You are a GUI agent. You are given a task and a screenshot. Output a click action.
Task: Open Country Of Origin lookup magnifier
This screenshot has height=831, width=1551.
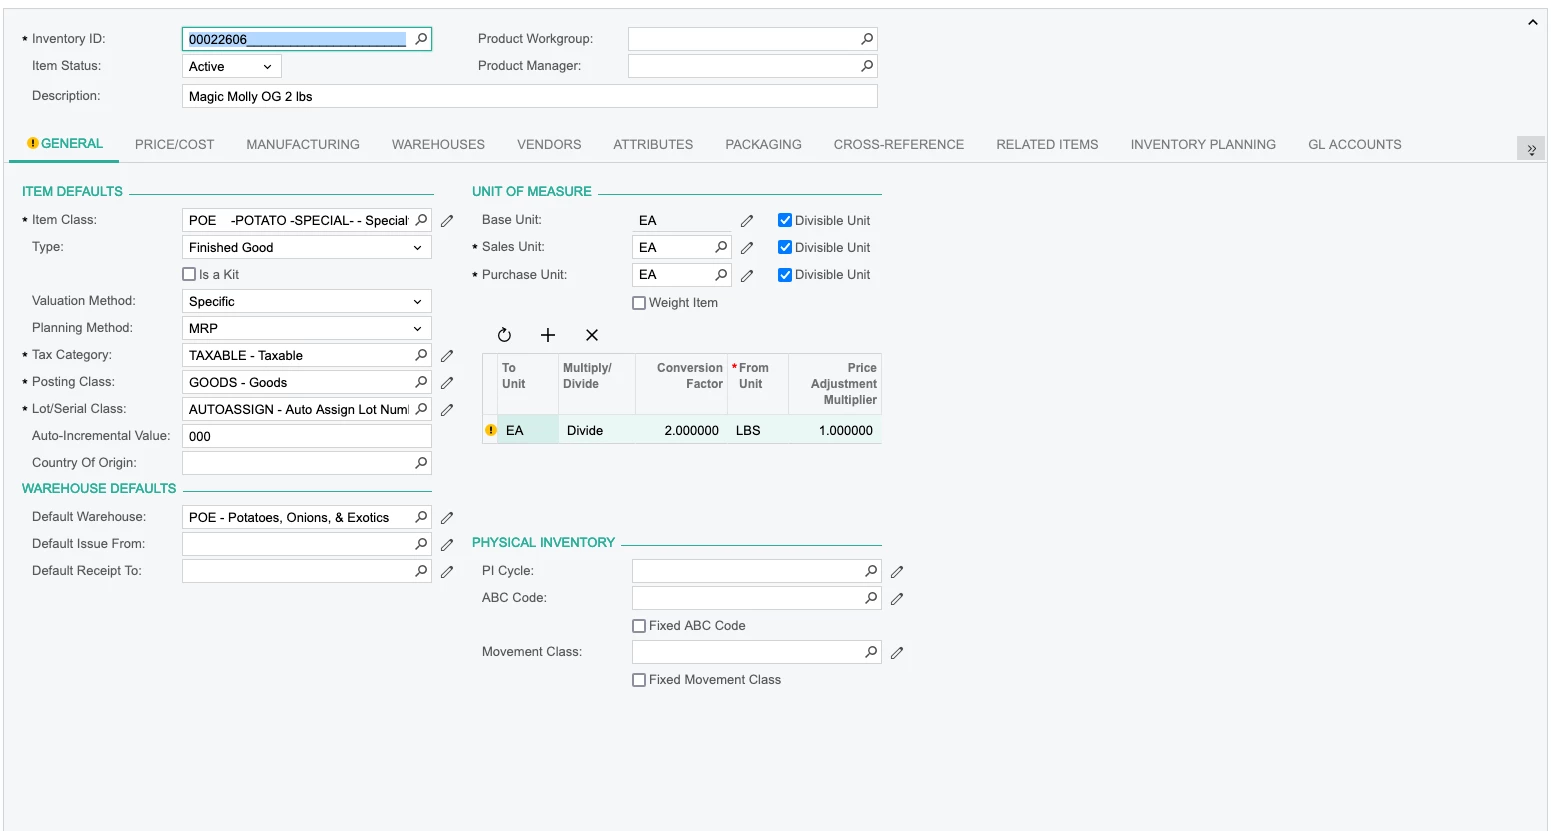tap(421, 463)
